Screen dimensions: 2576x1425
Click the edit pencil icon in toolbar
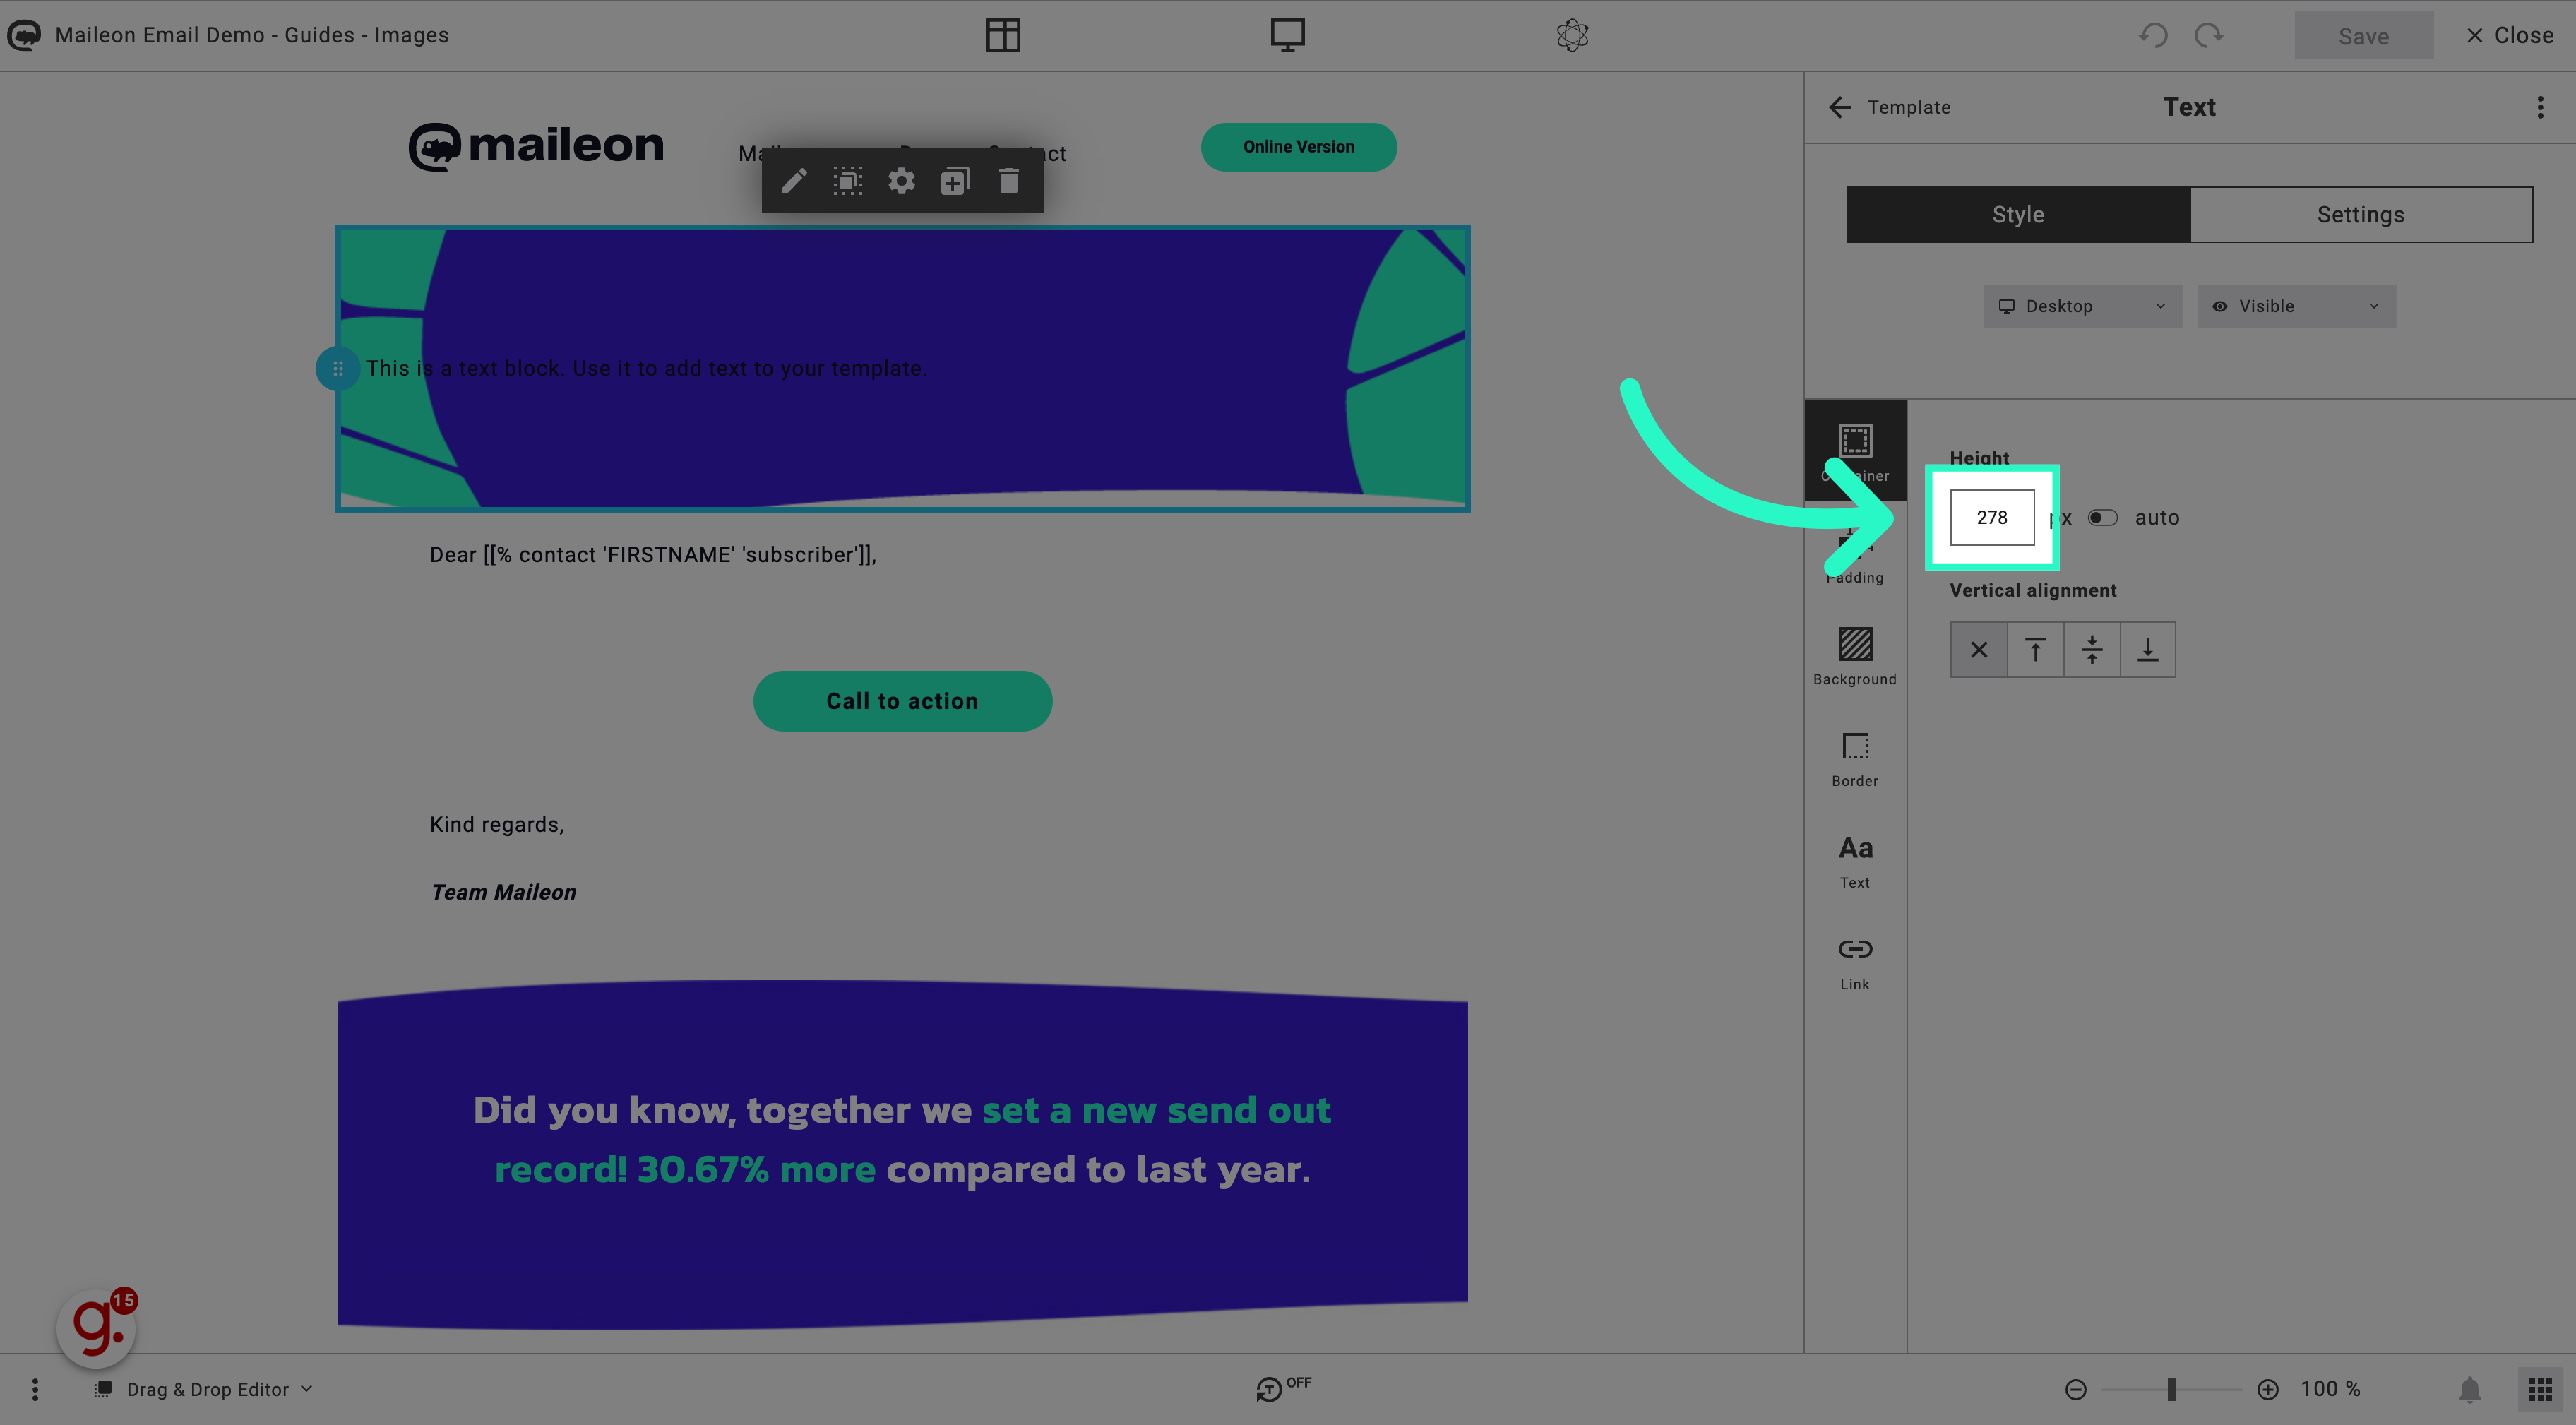tap(793, 181)
